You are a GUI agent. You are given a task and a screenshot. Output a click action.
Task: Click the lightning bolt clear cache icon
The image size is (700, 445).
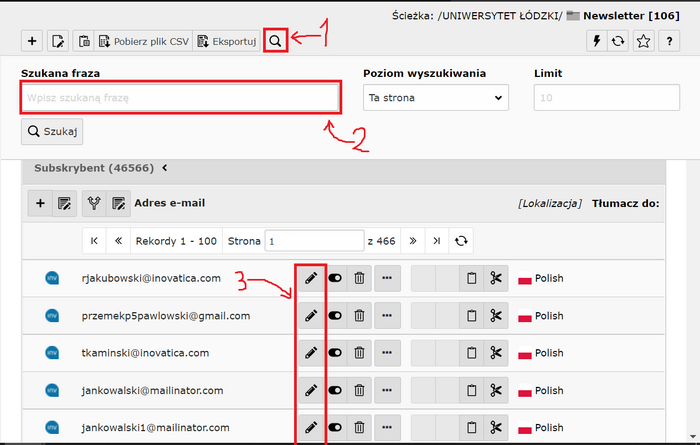596,41
